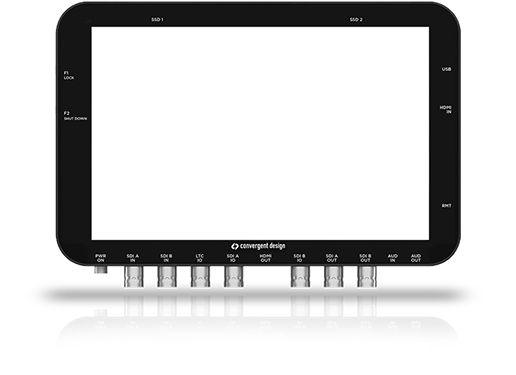Click the BNC connector under SDI B OUT
Image resolution: width=516 pixels, height=375 pixels.
click(367, 276)
